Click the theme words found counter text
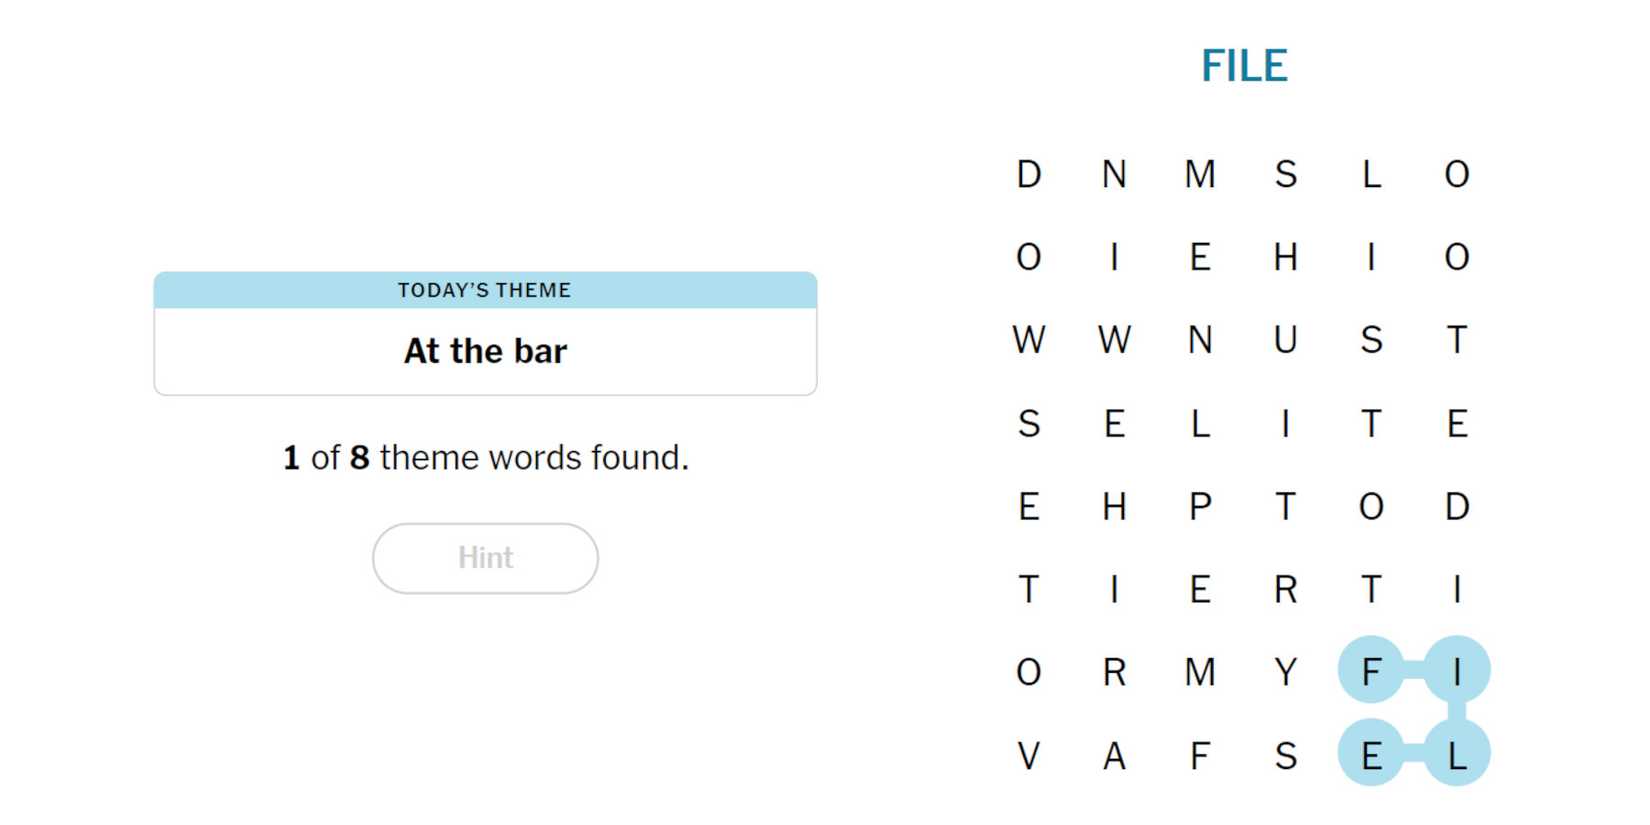1650x825 pixels. [485, 458]
